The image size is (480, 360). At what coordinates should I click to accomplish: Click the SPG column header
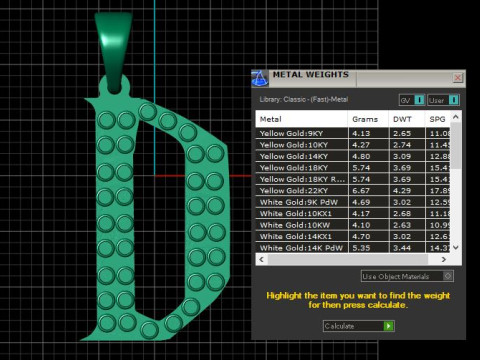tap(438, 119)
